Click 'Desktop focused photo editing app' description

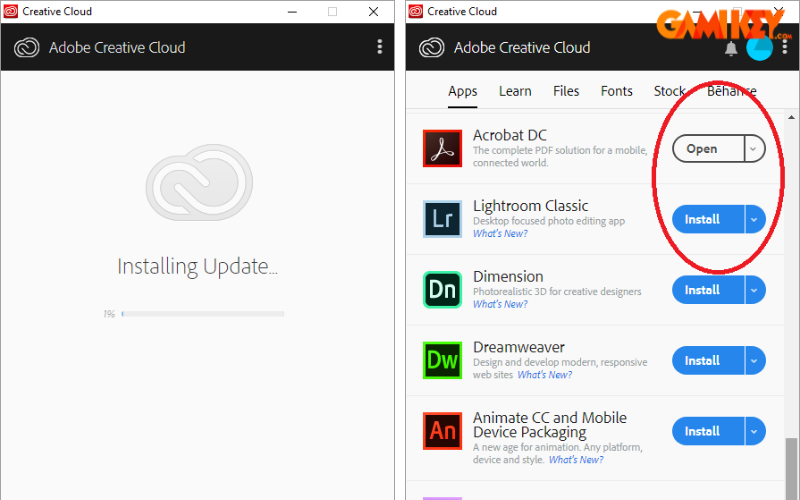coord(549,221)
